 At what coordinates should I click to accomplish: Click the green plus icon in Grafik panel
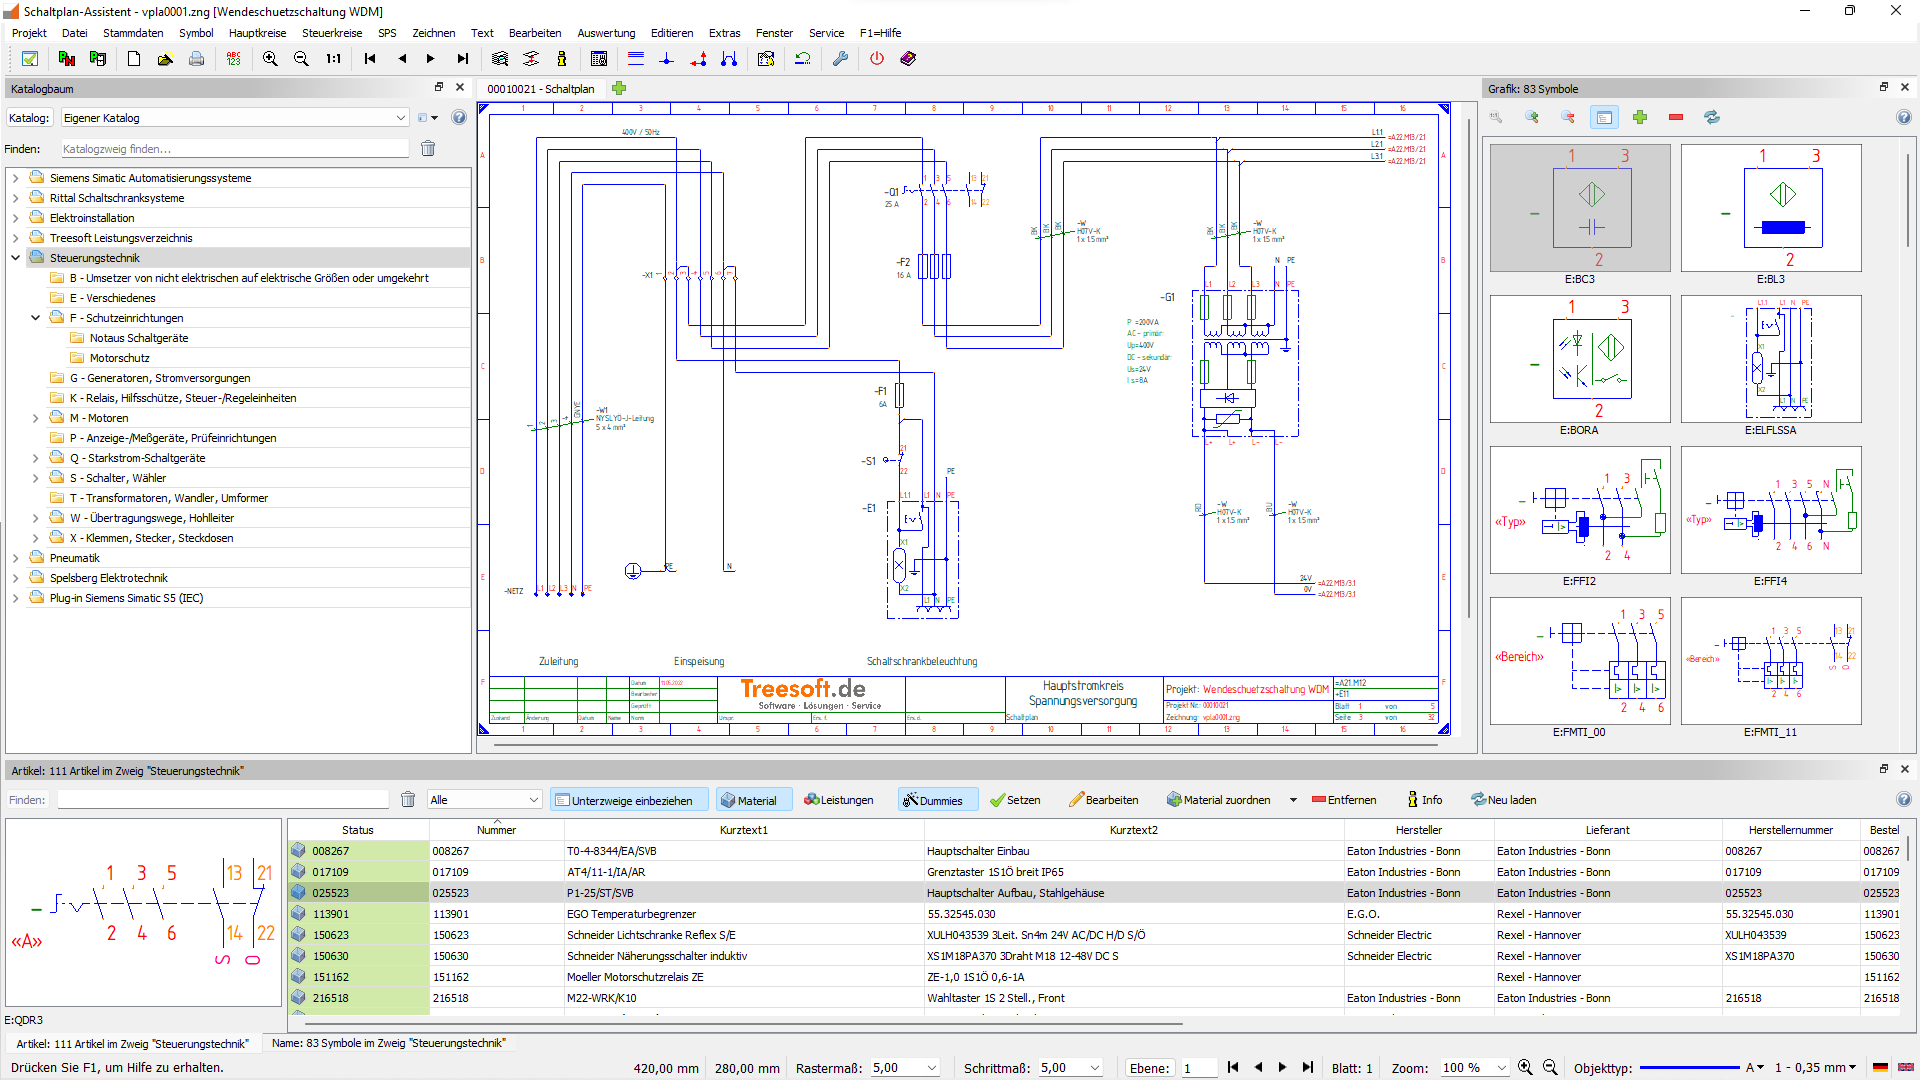pyautogui.click(x=1640, y=118)
